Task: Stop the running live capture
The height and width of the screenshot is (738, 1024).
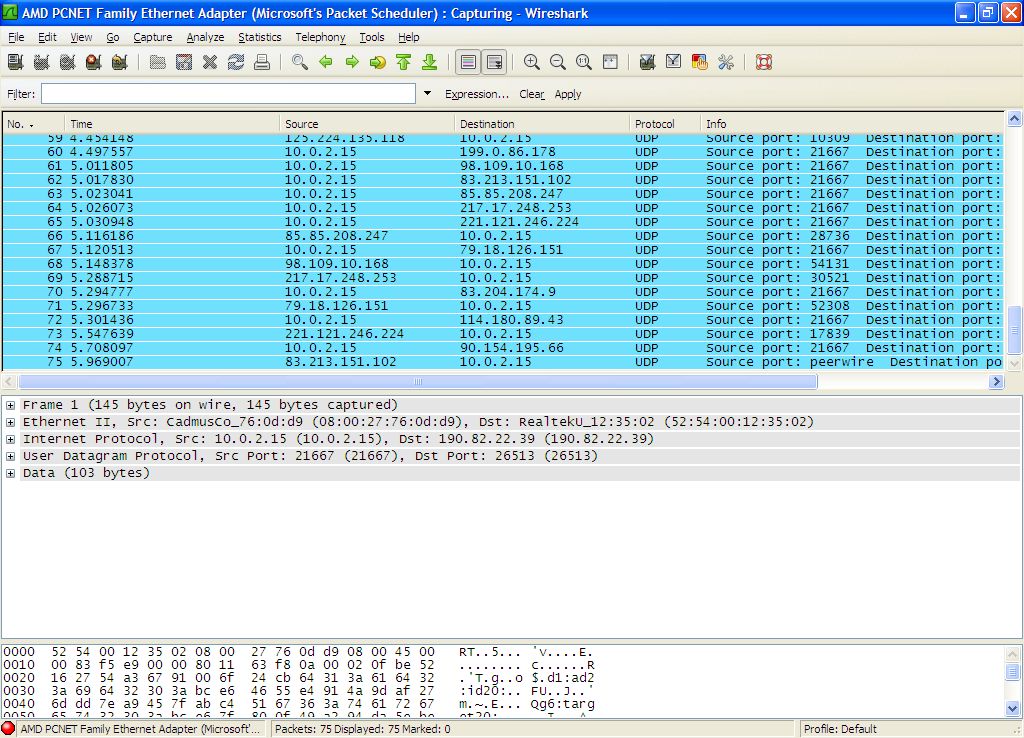Action: (x=93, y=62)
